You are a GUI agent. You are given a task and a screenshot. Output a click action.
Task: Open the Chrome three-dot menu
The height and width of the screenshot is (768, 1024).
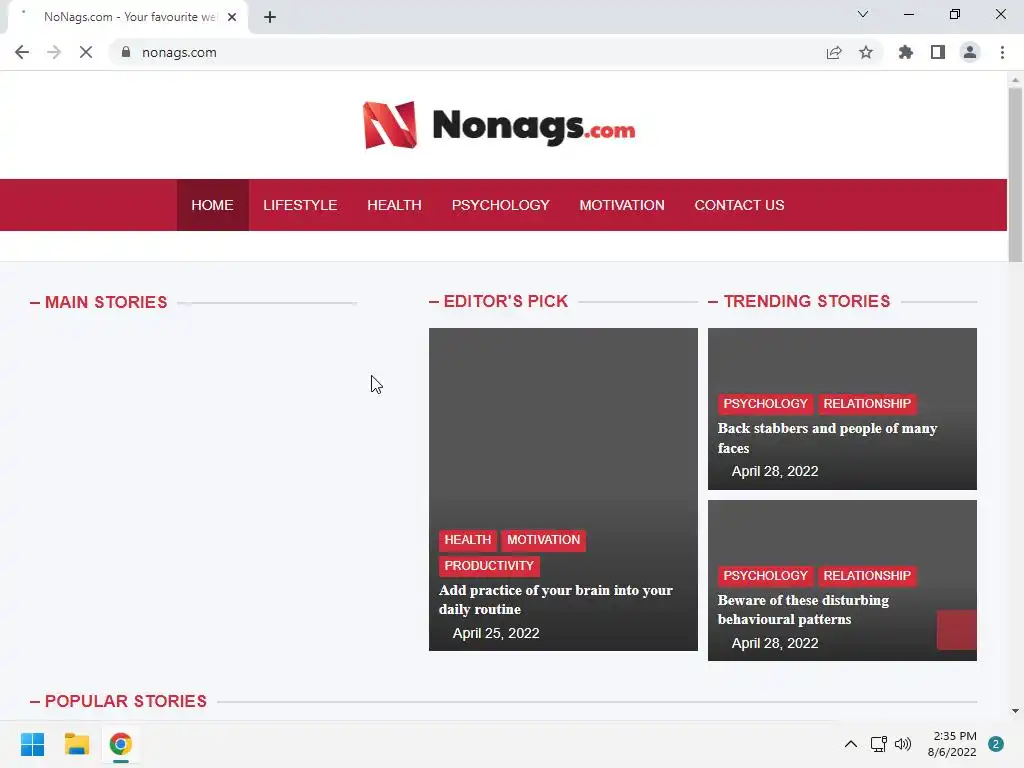coord(1002,52)
